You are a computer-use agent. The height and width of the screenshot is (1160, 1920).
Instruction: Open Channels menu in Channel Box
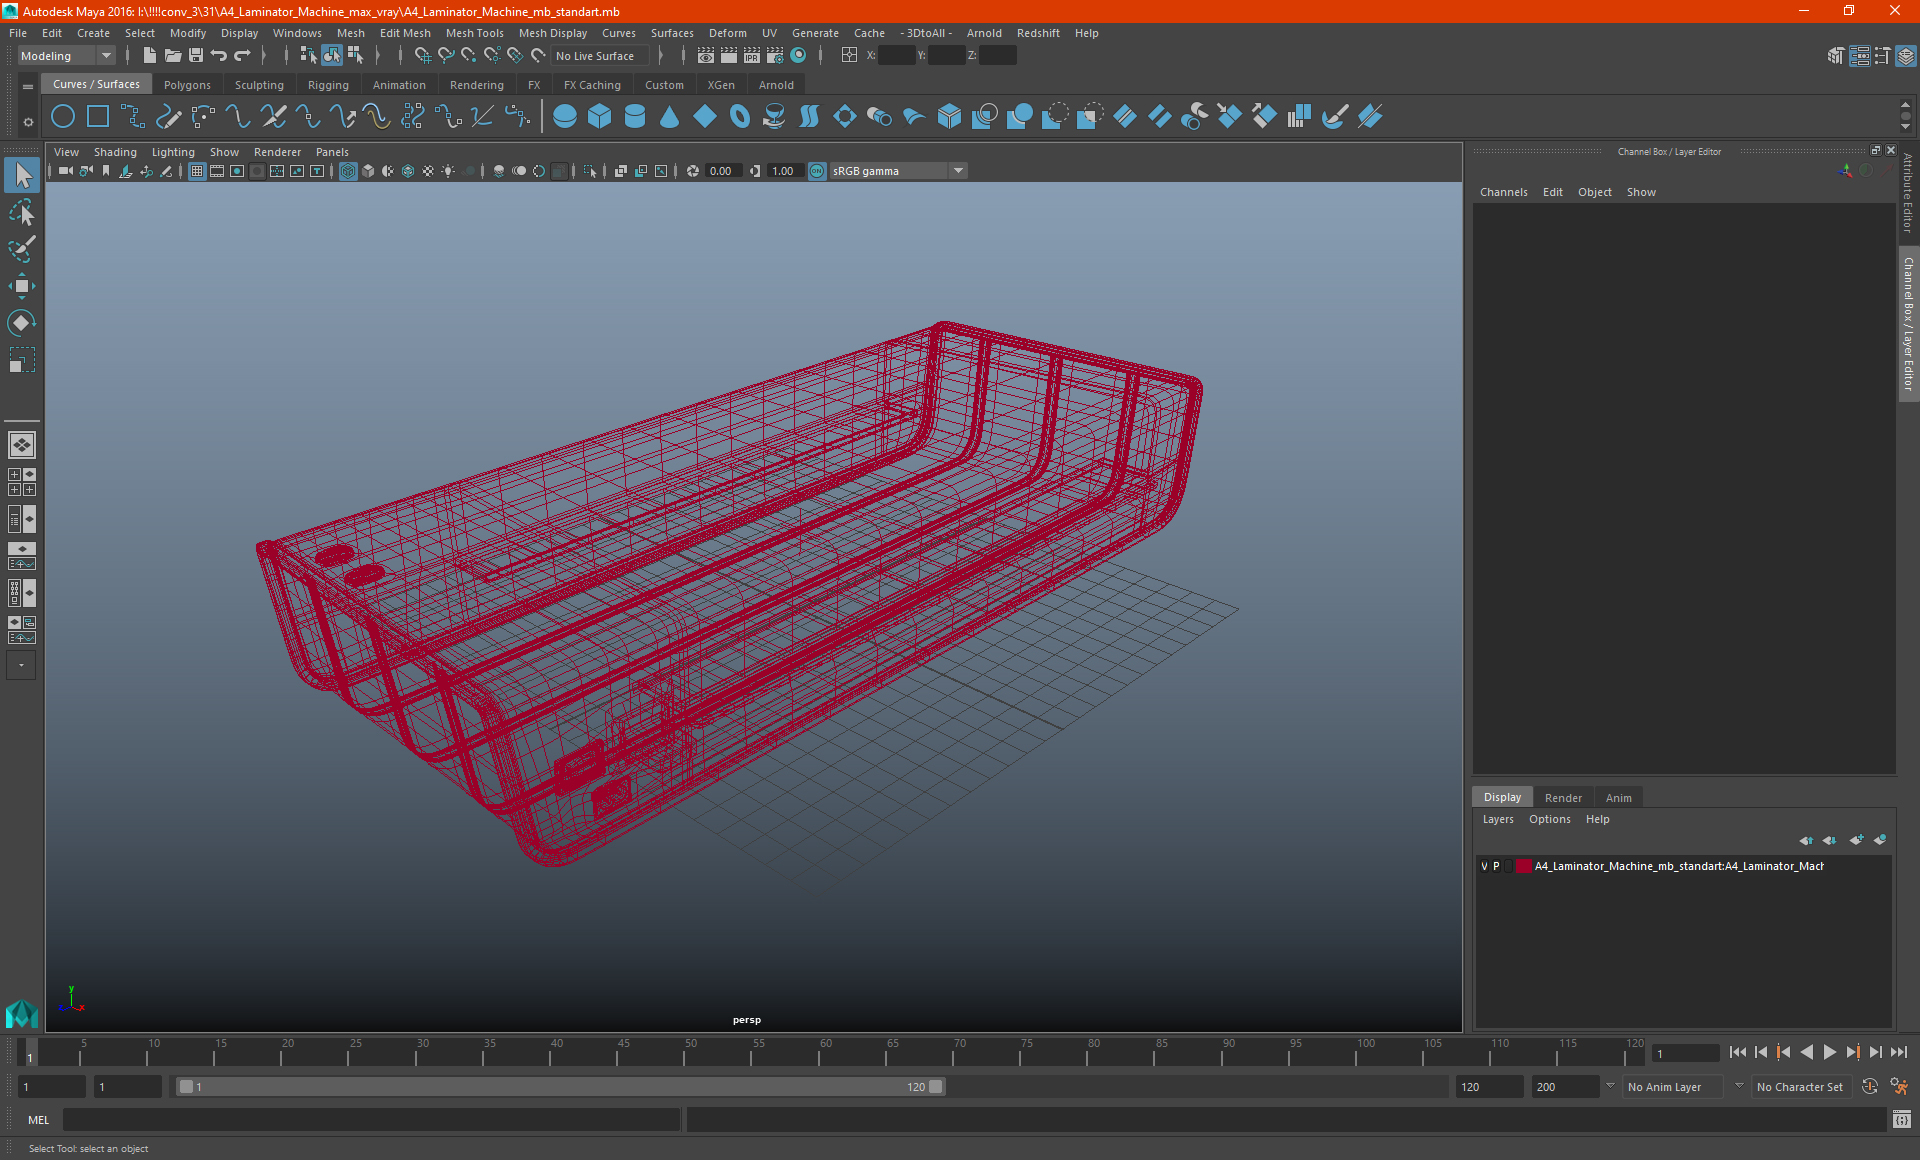[1503, 192]
